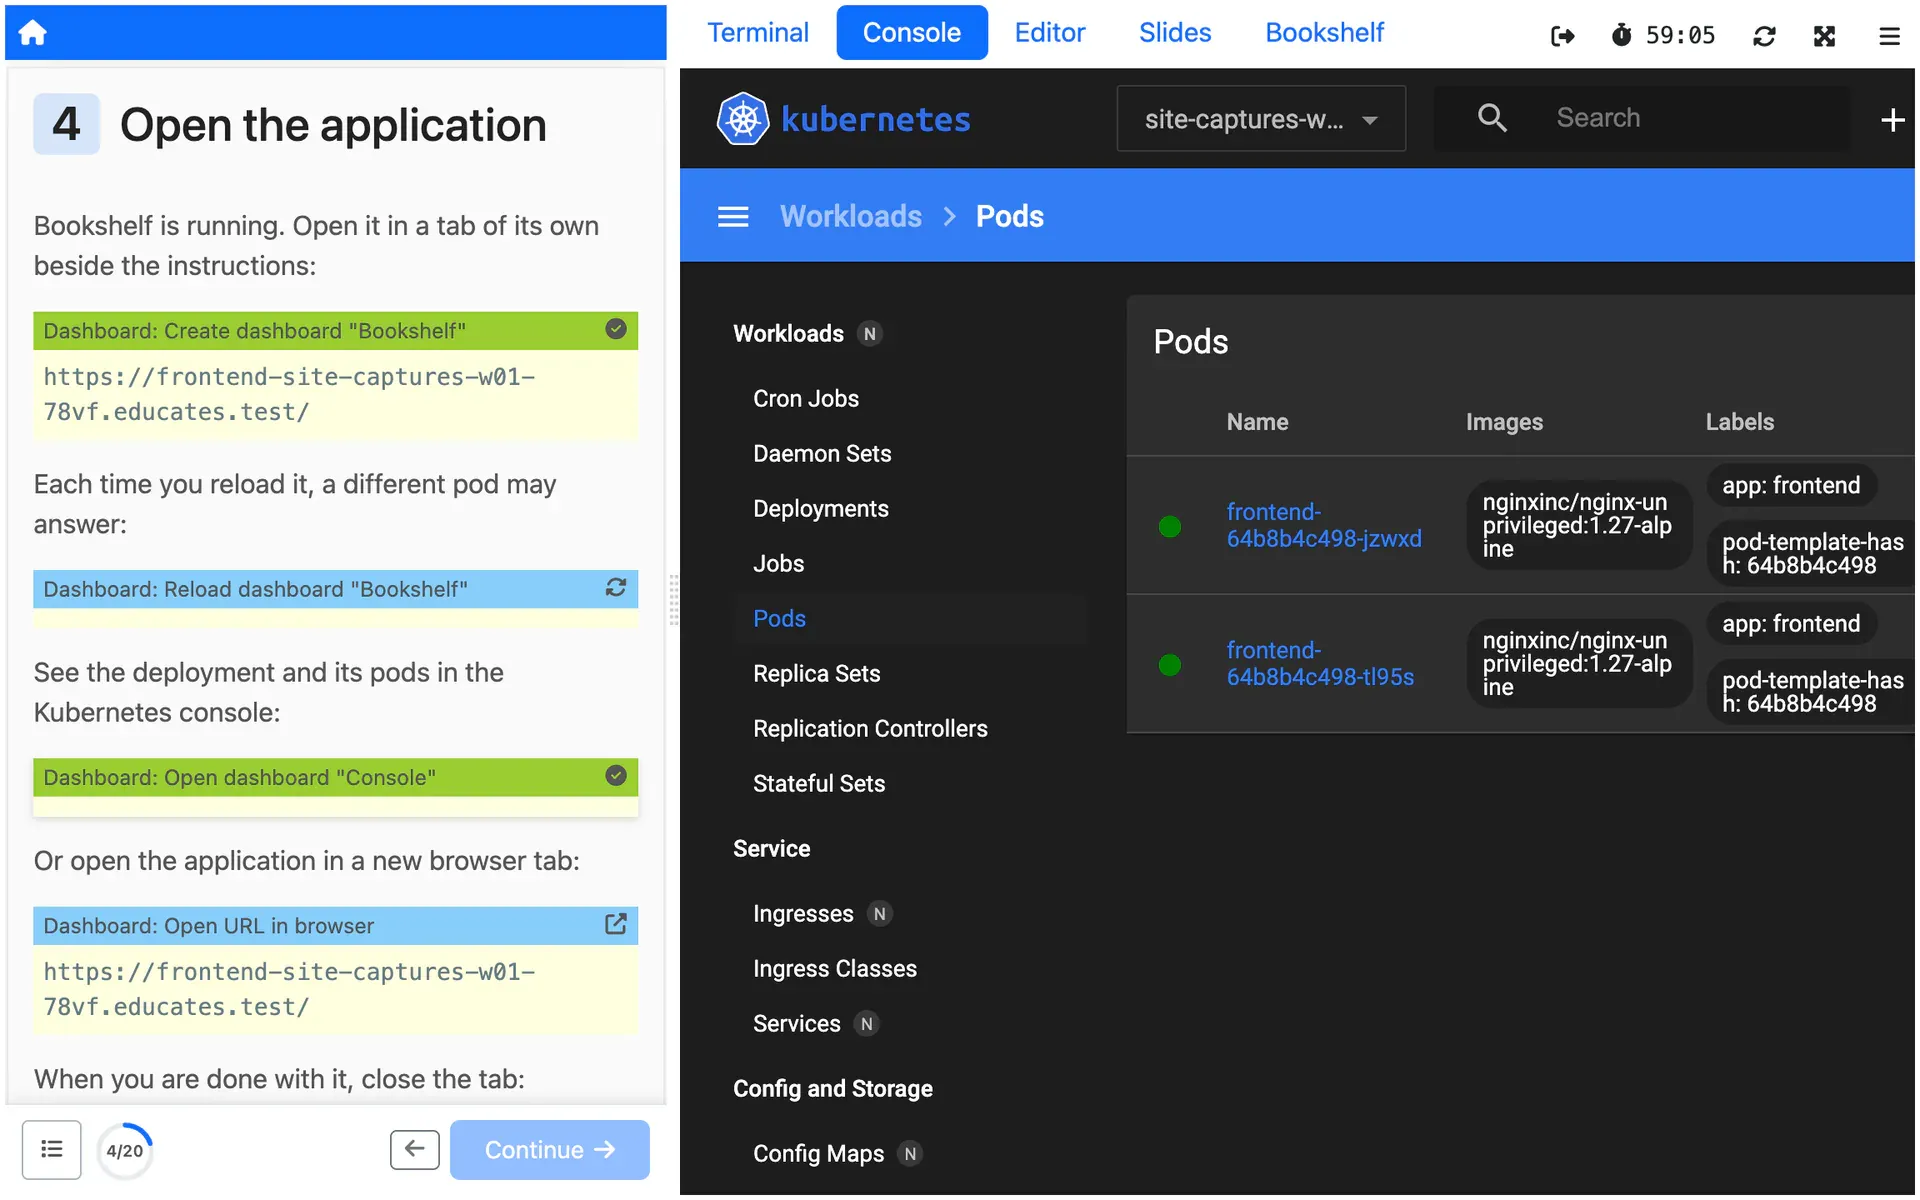Open the workshop hamburger menu at top right
The width and height of the screenshot is (1920, 1200).
coord(1889,36)
